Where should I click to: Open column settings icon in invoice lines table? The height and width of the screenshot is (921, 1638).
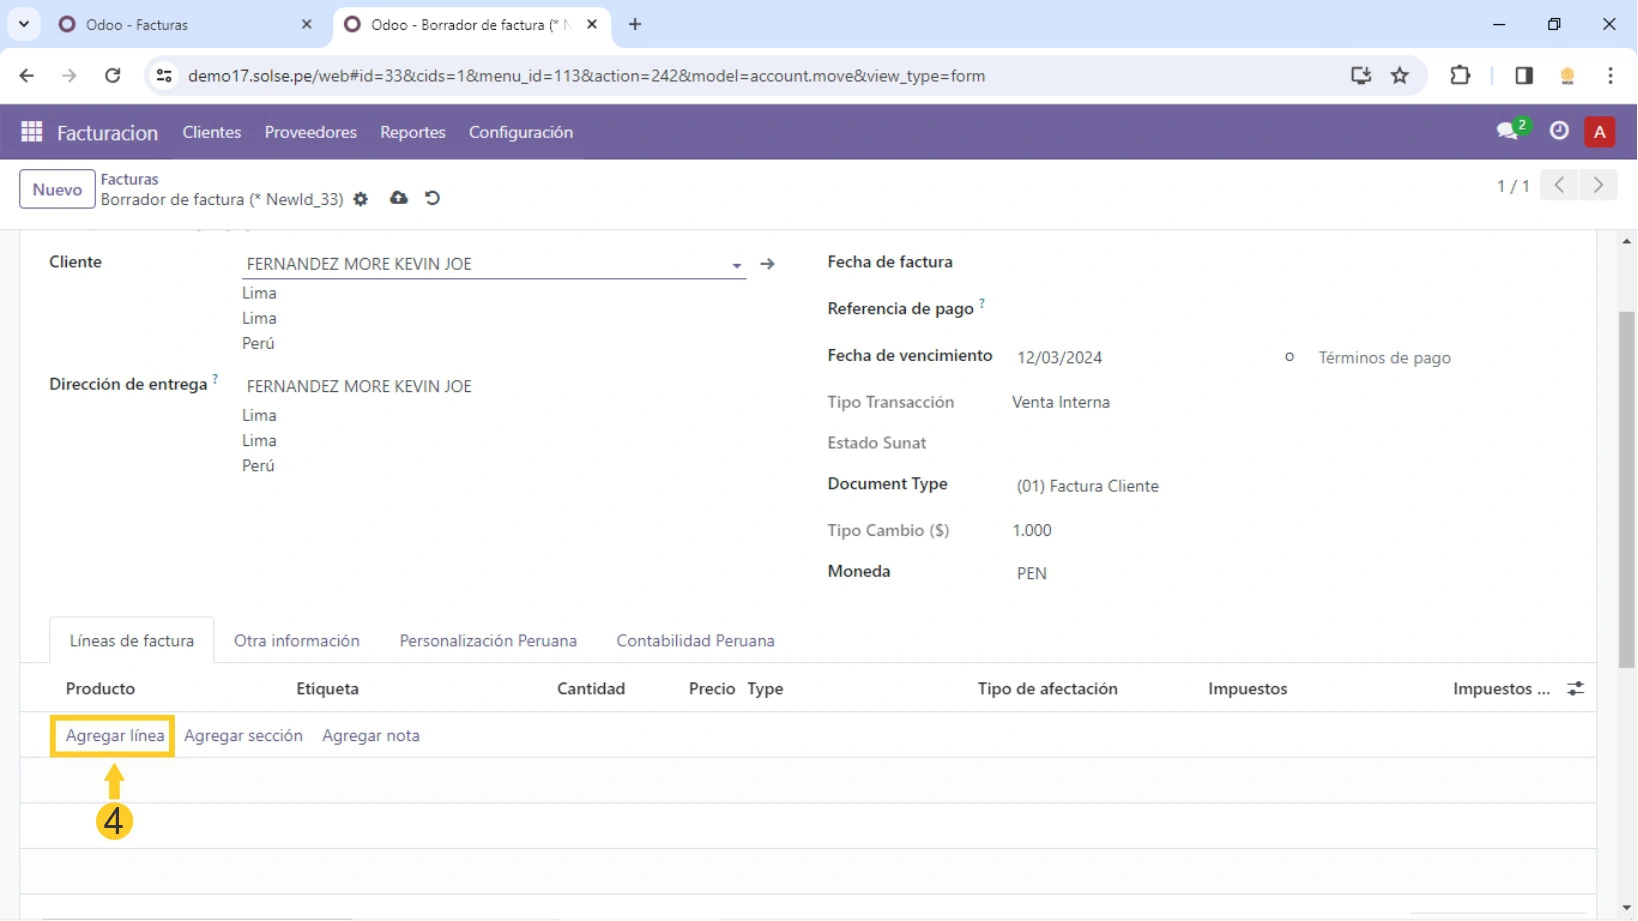(x=1575, y=689)
